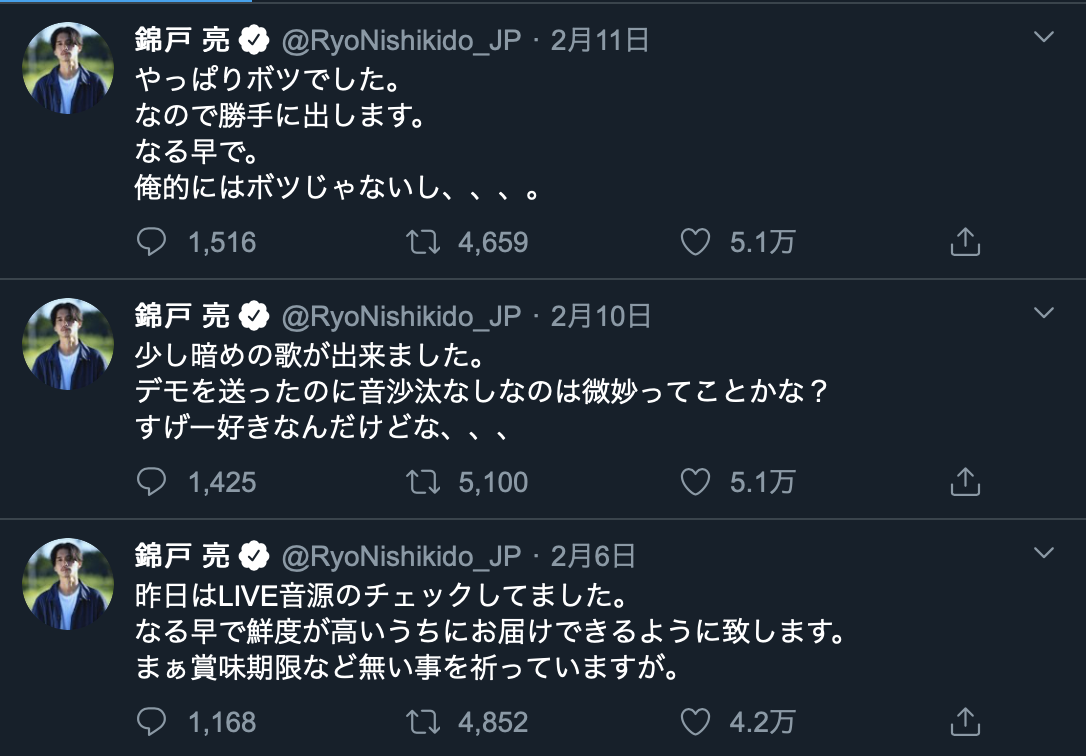Screen dimensions: 1086x756
Task: Open profile picture on the top tweet
Action: [68, 68]
